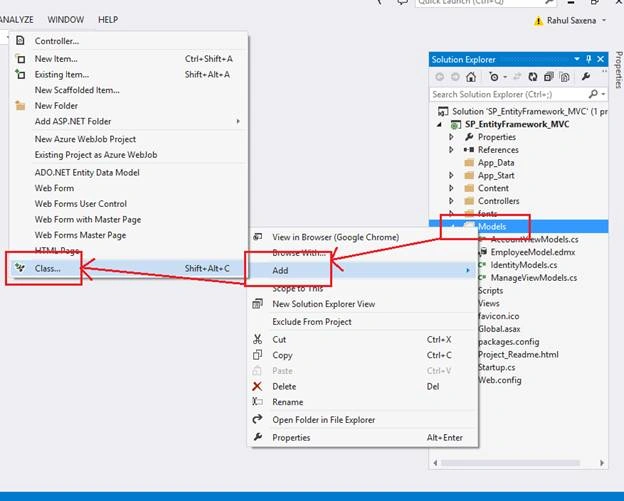Choose Web Form with Master Page
The width and height of the screenshot is (624, 501).
129,219
